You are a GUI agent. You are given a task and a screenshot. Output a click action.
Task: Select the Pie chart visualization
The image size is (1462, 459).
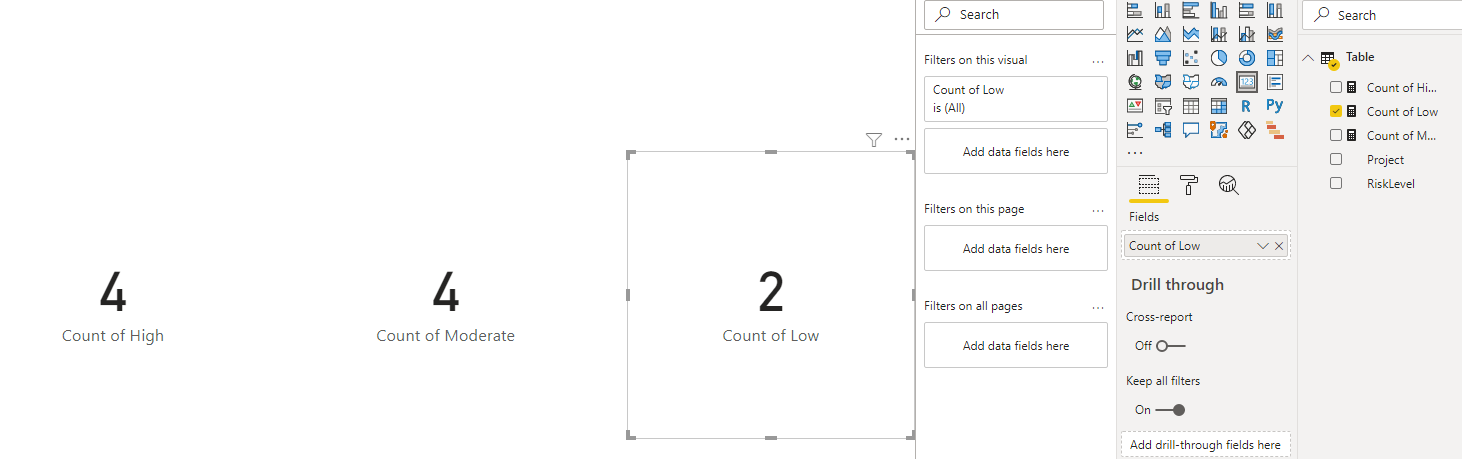pos(1219,58)
